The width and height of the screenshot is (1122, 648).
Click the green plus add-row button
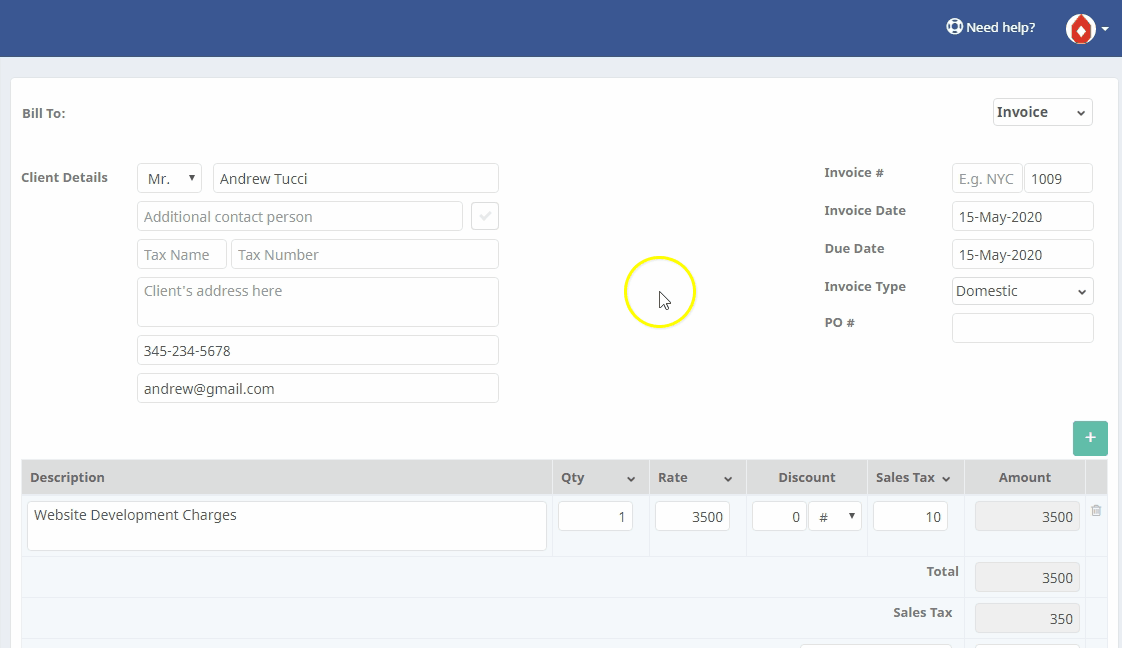(x=1090, y=438)
